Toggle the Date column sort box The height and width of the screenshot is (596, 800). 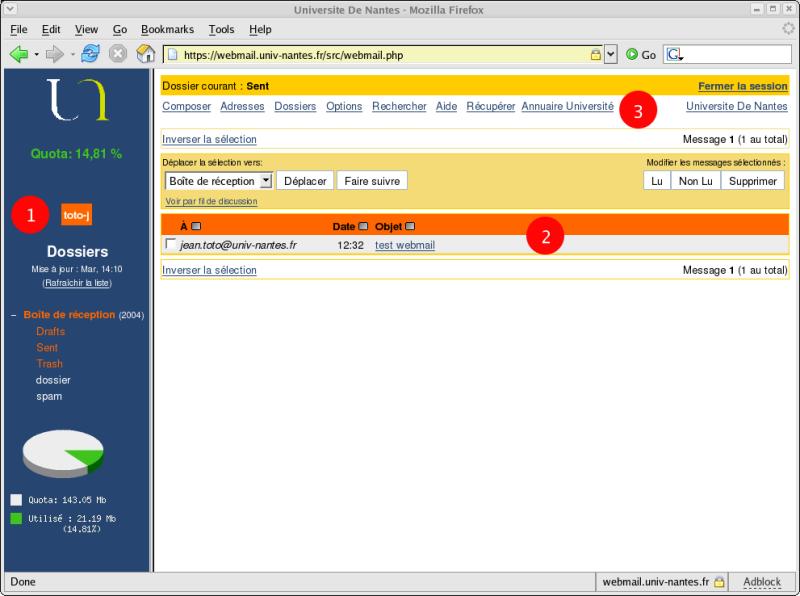pyautogui.click(x=363, y=226)
